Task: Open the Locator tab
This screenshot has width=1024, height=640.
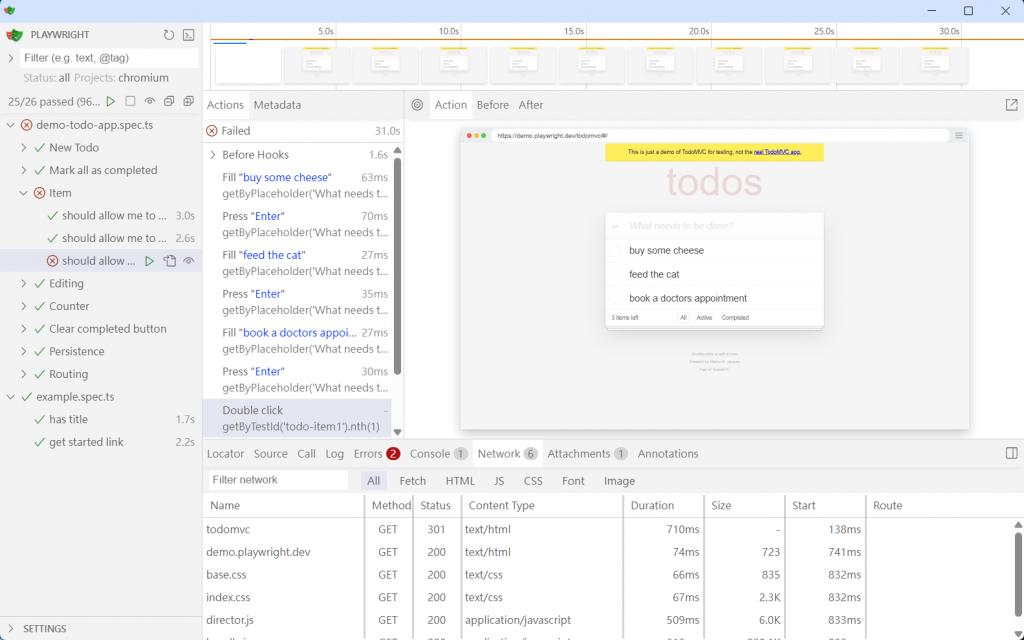Action: [225, 453]
